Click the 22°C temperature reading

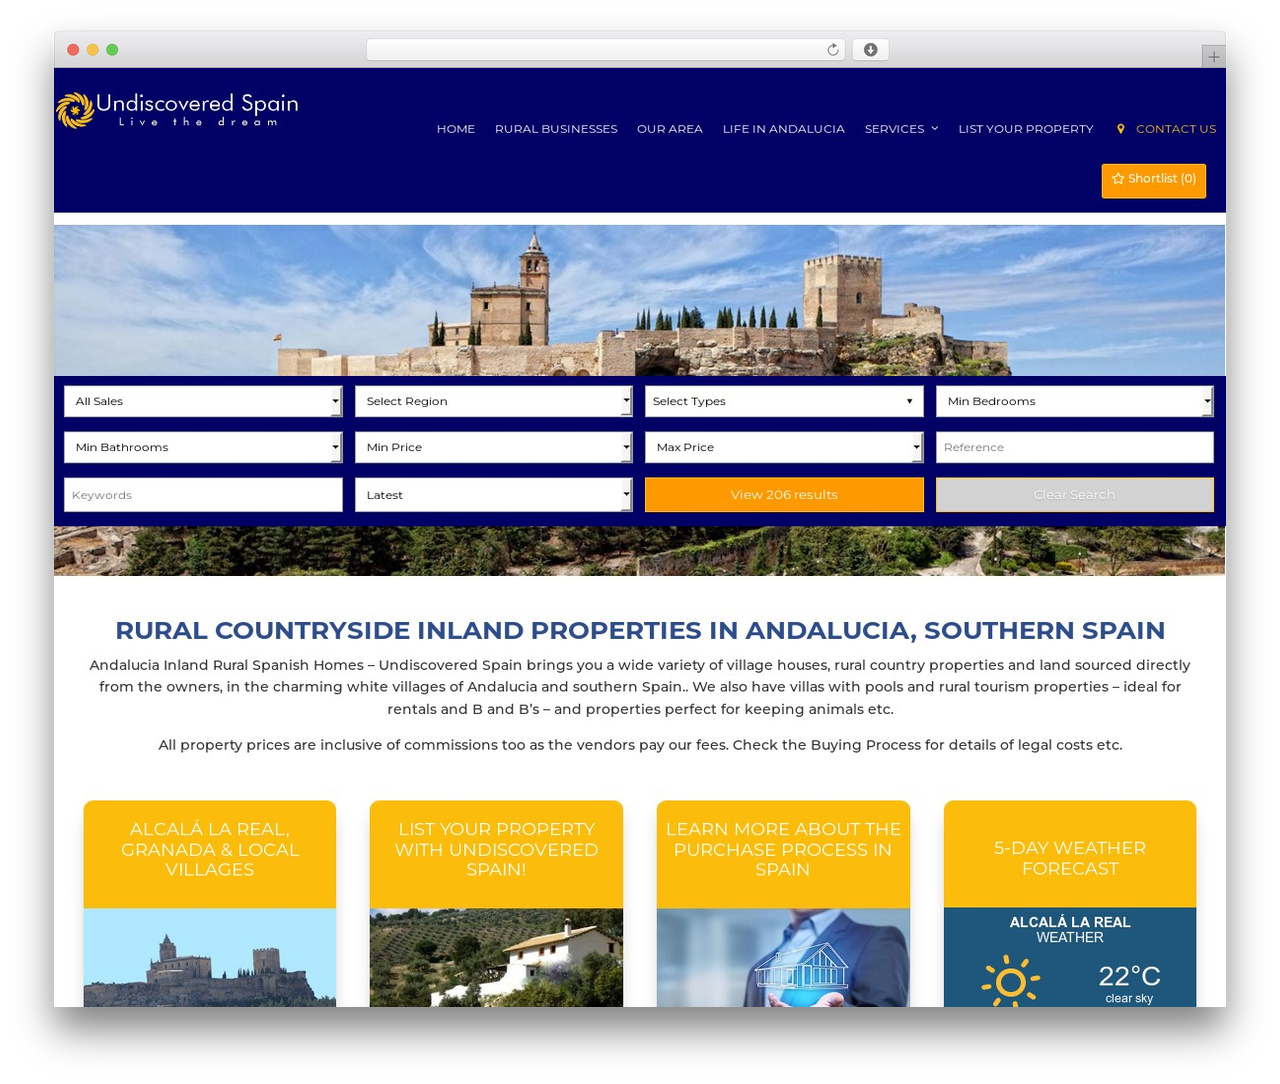(1129, 976)
